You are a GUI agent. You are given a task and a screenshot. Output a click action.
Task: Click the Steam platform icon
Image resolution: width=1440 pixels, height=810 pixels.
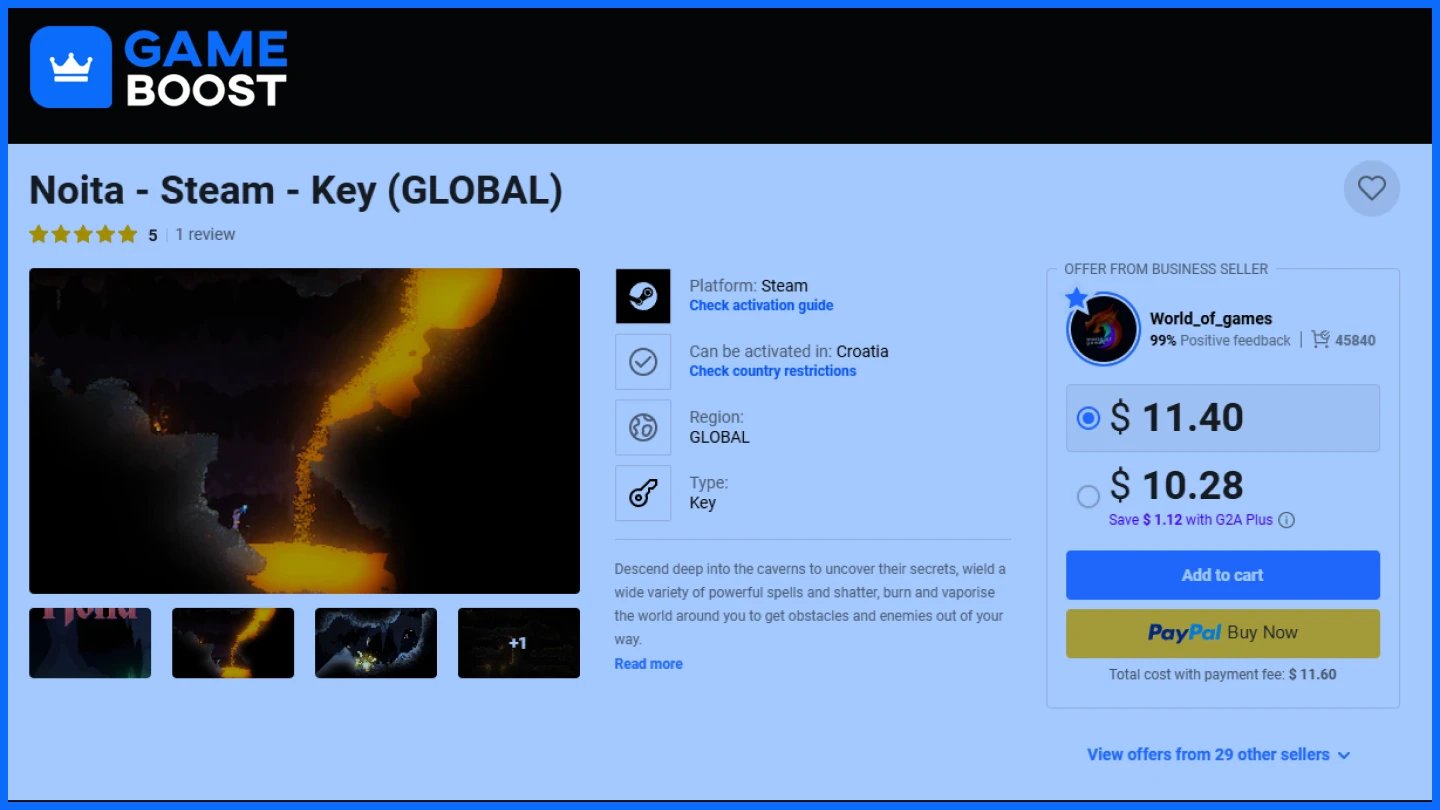[643, 296]
